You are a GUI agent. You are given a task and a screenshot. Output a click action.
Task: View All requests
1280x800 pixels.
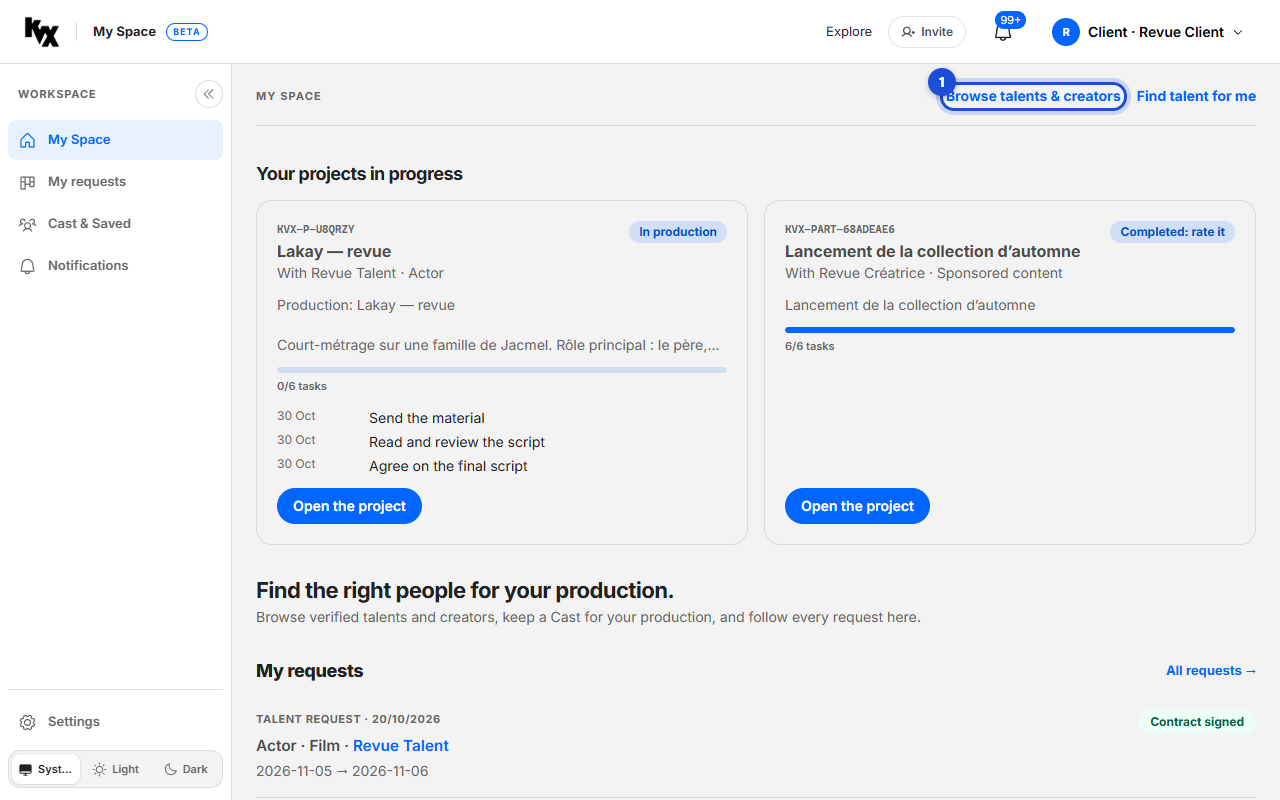click(x=1211, y=671)
